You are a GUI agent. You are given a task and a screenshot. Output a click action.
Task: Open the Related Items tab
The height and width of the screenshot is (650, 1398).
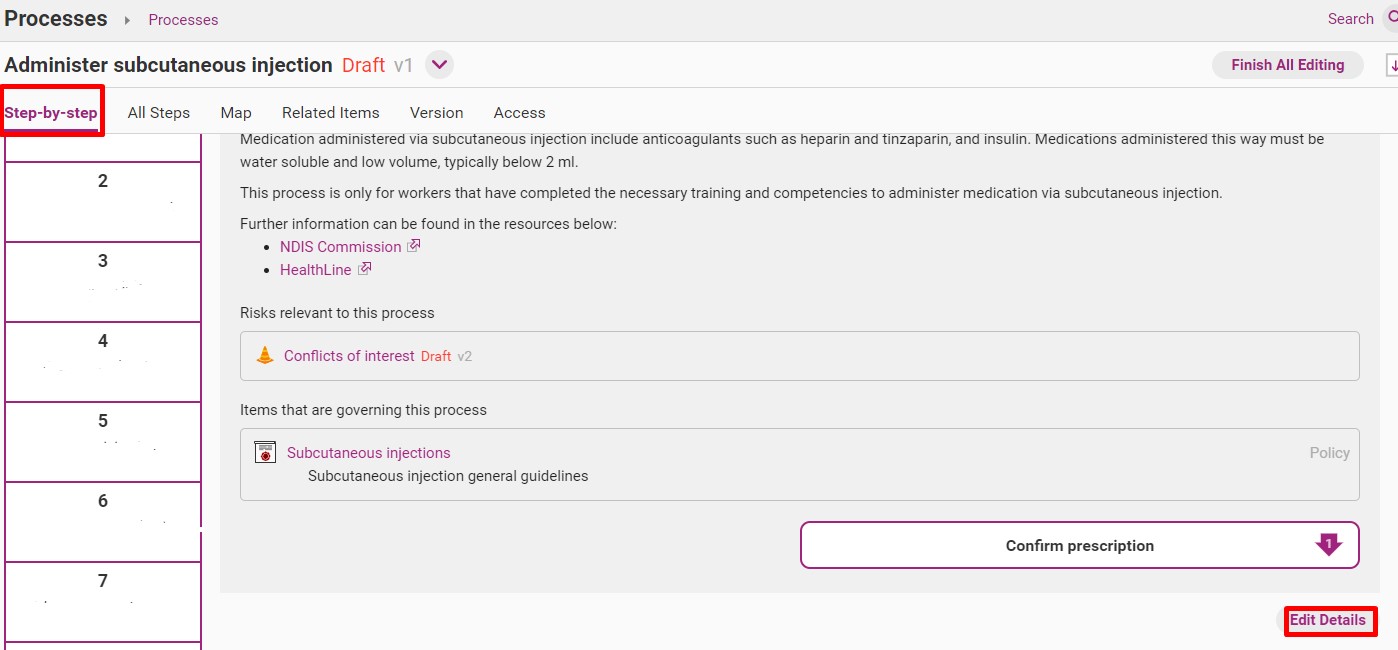(331, 113)
